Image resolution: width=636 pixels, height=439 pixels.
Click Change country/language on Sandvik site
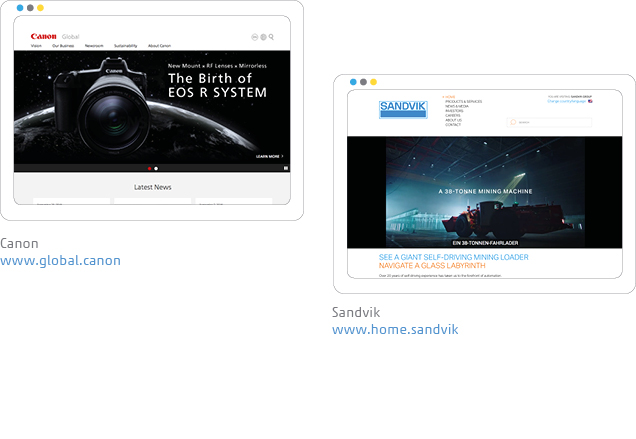point(566,101)
